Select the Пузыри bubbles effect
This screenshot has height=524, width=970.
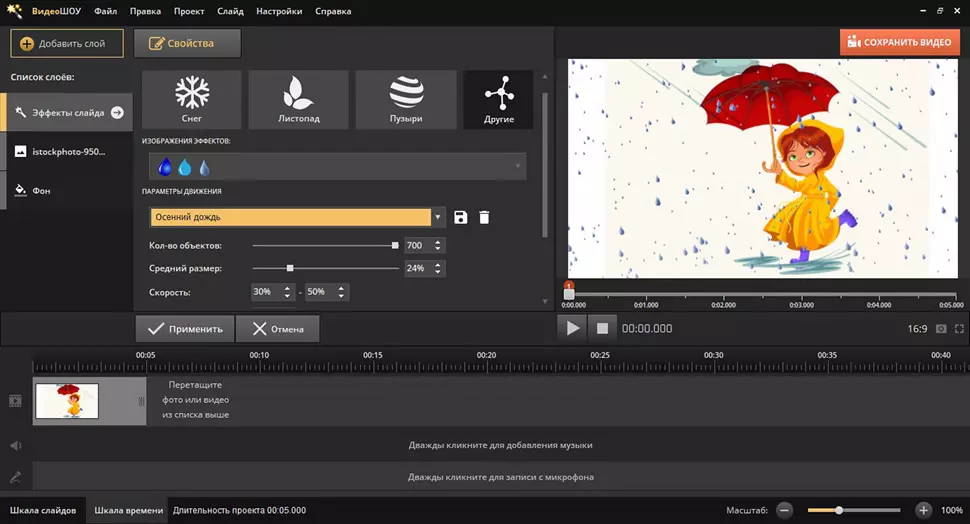(x=406, y=100)
